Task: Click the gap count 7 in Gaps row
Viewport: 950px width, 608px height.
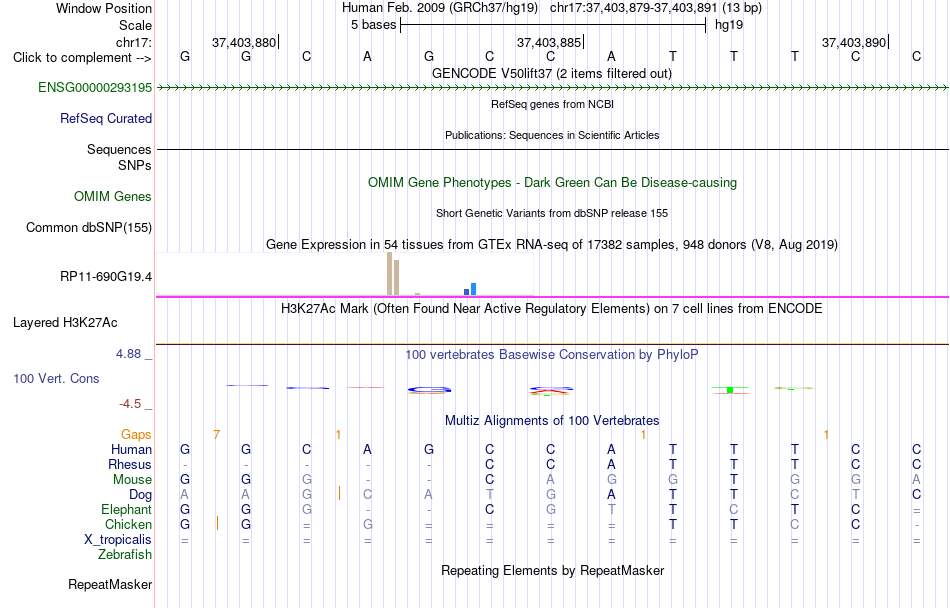Action: (216, 435)
